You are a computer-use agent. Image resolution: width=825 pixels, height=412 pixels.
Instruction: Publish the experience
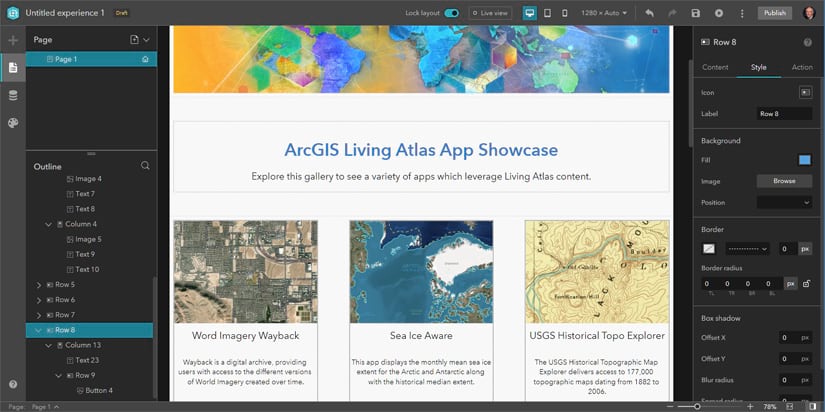pyautogui.click(x=774, y=13)
